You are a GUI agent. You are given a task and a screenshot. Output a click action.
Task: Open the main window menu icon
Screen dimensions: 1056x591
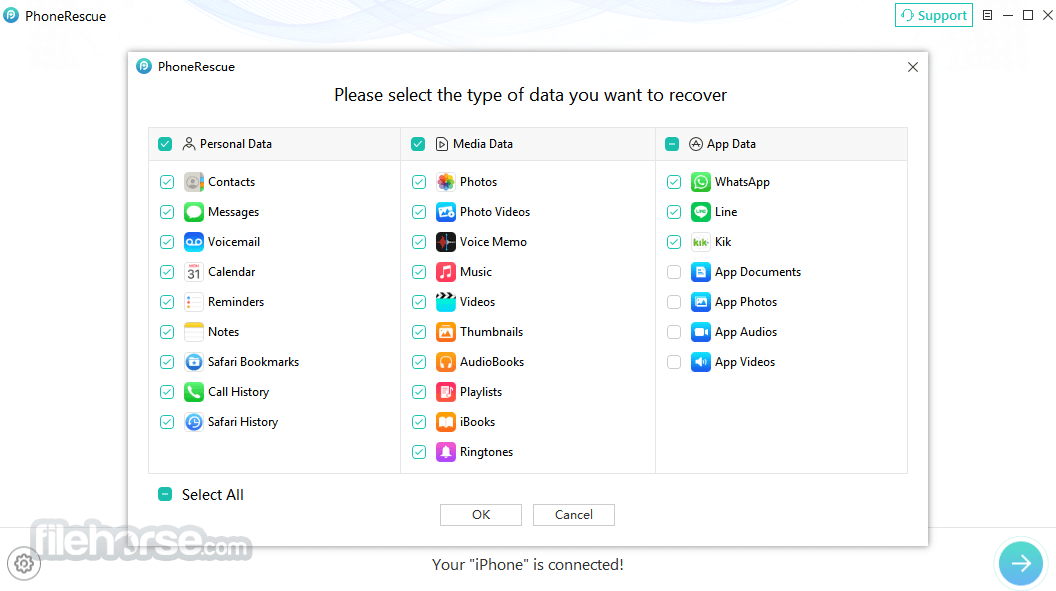(x=987, y=15)
